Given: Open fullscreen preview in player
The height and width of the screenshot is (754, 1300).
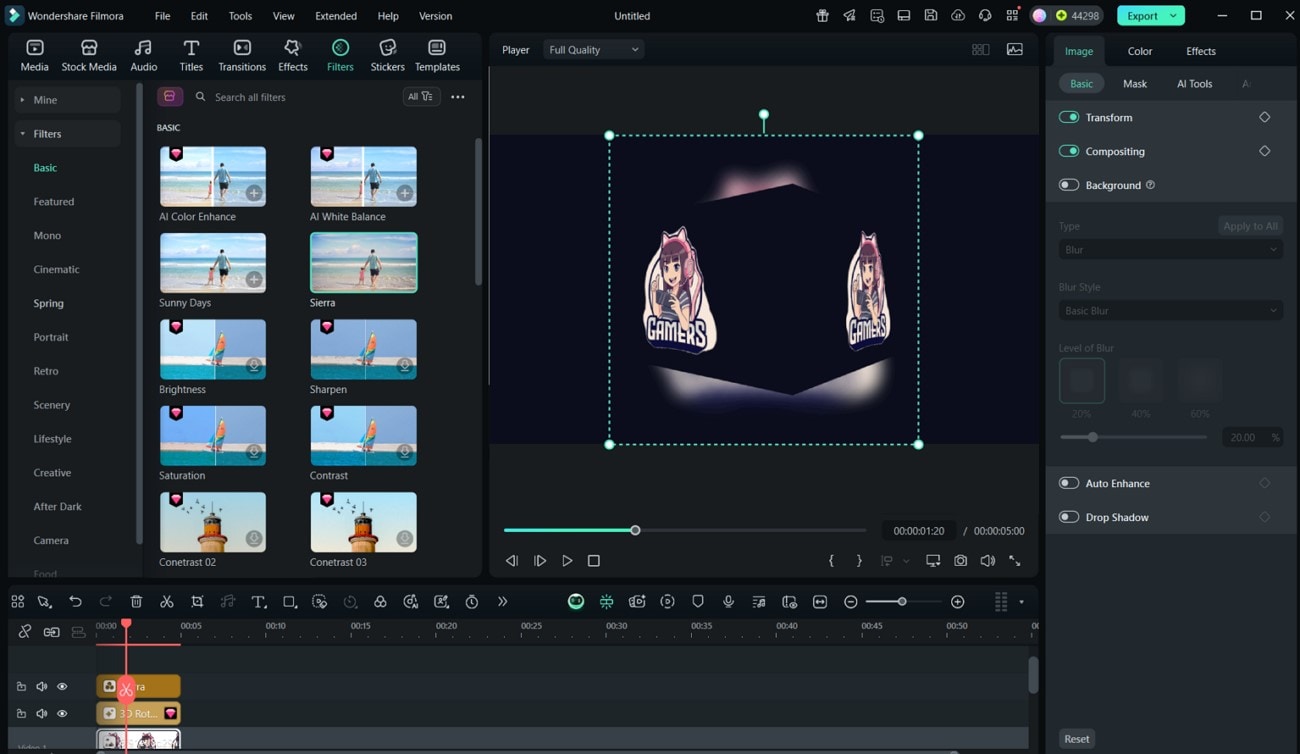Looking at the screenshot, I should [x=1014, y=561].
